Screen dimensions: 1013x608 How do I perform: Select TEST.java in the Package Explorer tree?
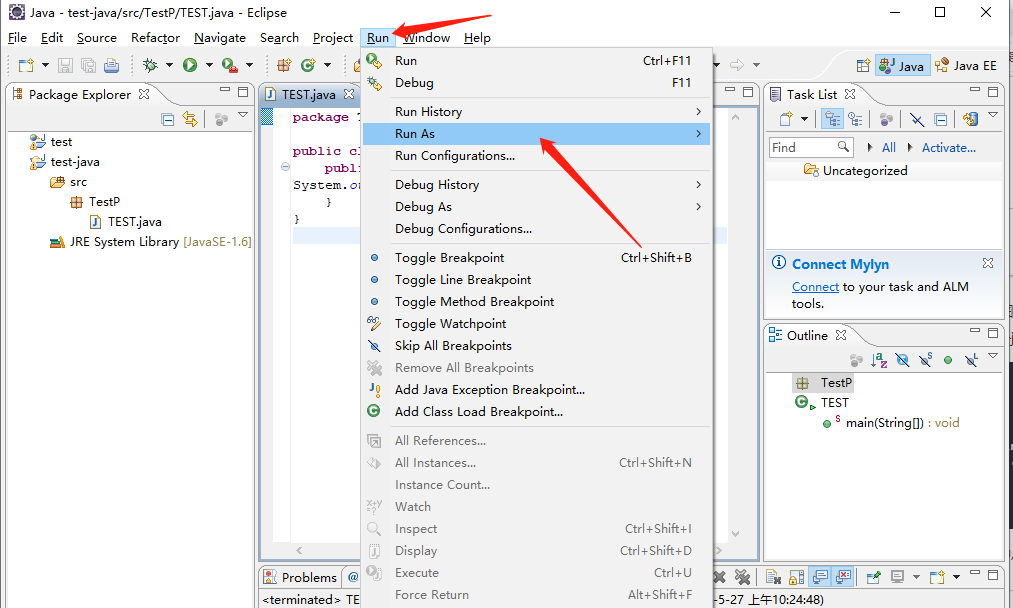tap(134, 221)
